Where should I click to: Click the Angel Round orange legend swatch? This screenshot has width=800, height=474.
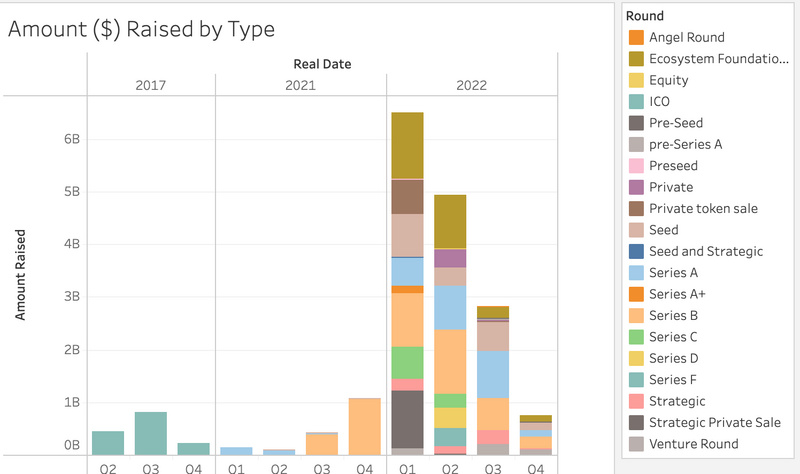[x=636, y=38]
